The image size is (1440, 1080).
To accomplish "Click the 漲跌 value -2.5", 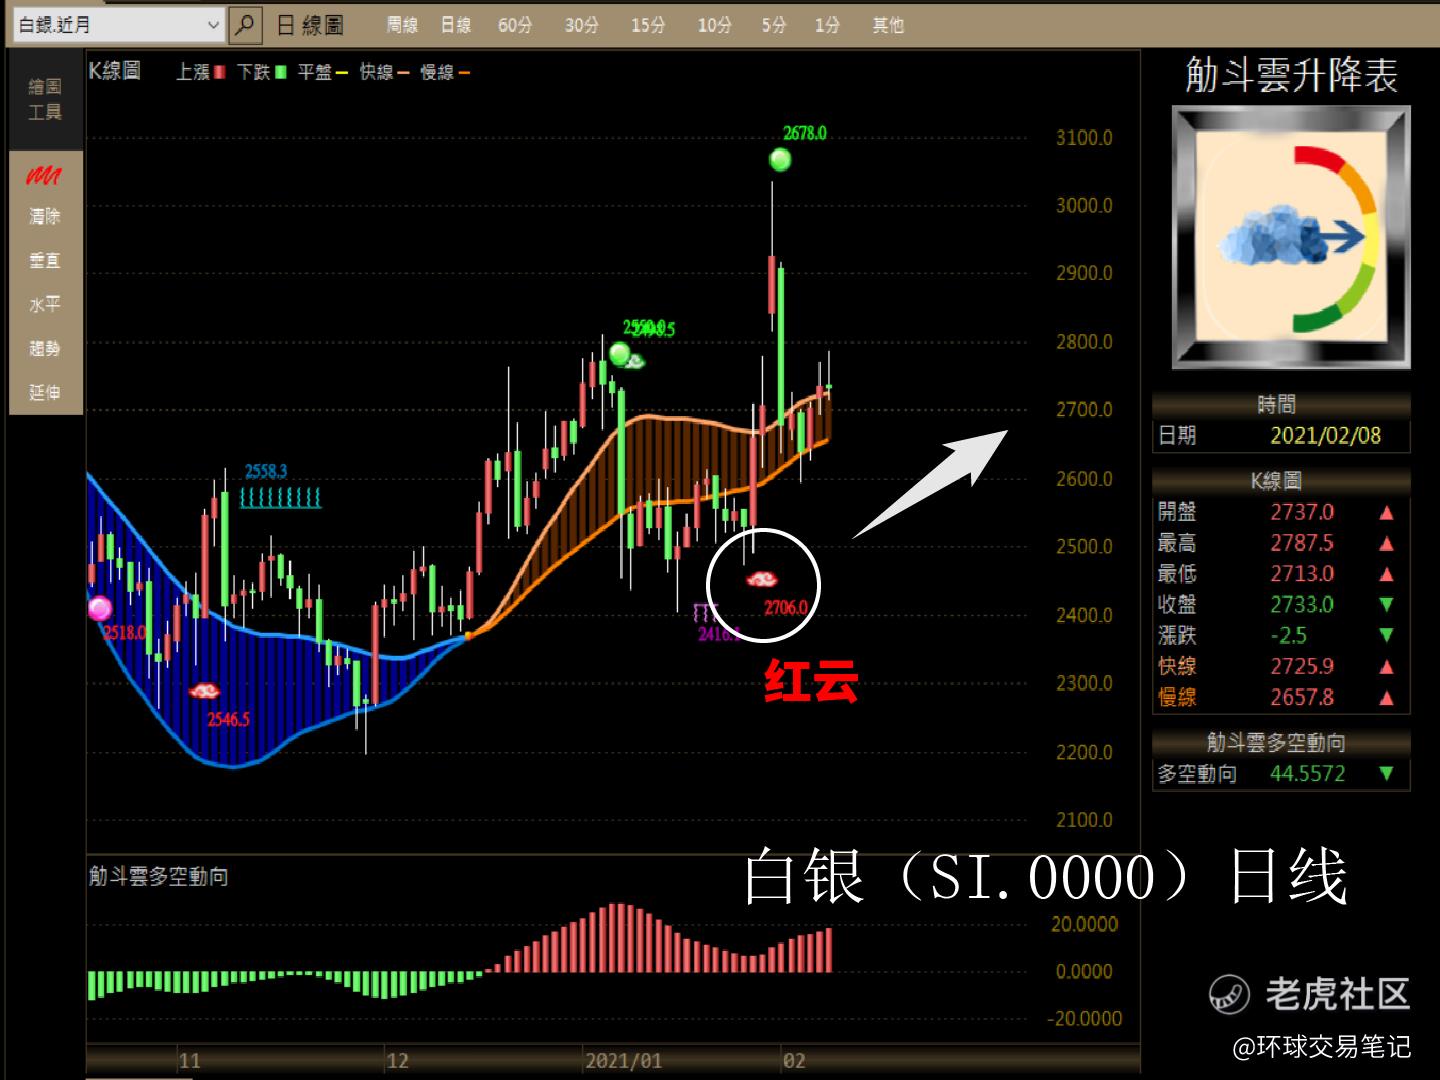I will coord(1289,636).
